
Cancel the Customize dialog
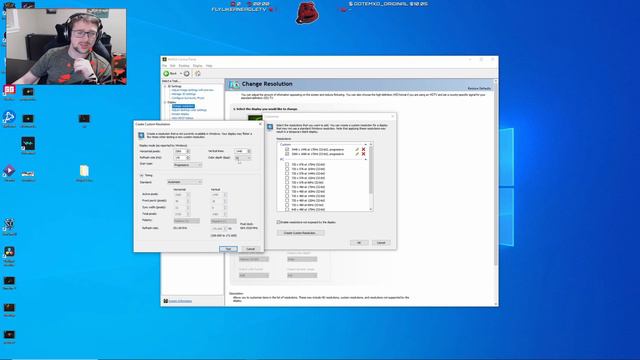(x=381, y=242)
